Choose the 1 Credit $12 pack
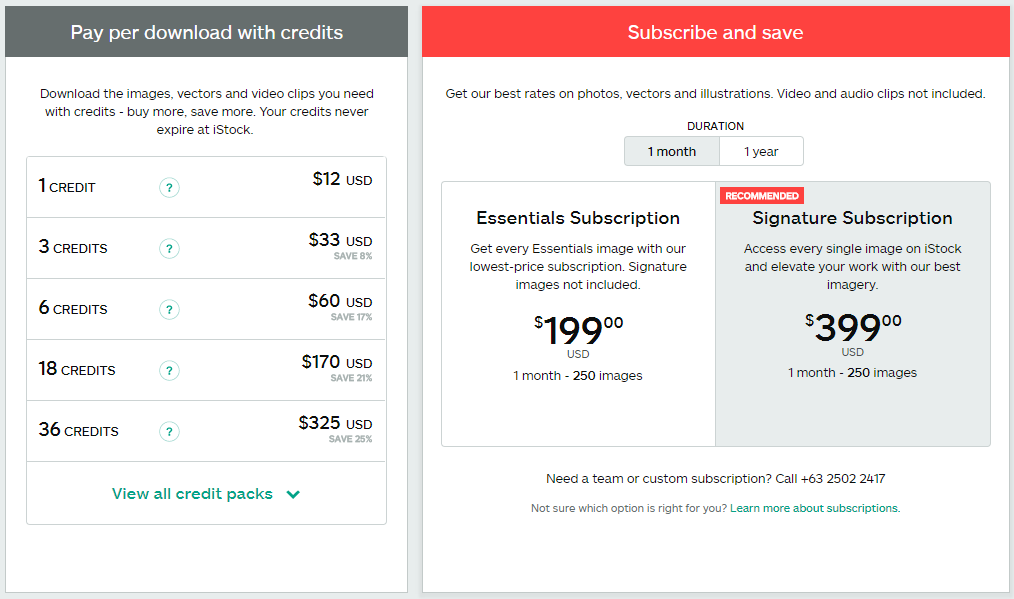The height and width of the screenshot is (599, 1014). point(206,187)
